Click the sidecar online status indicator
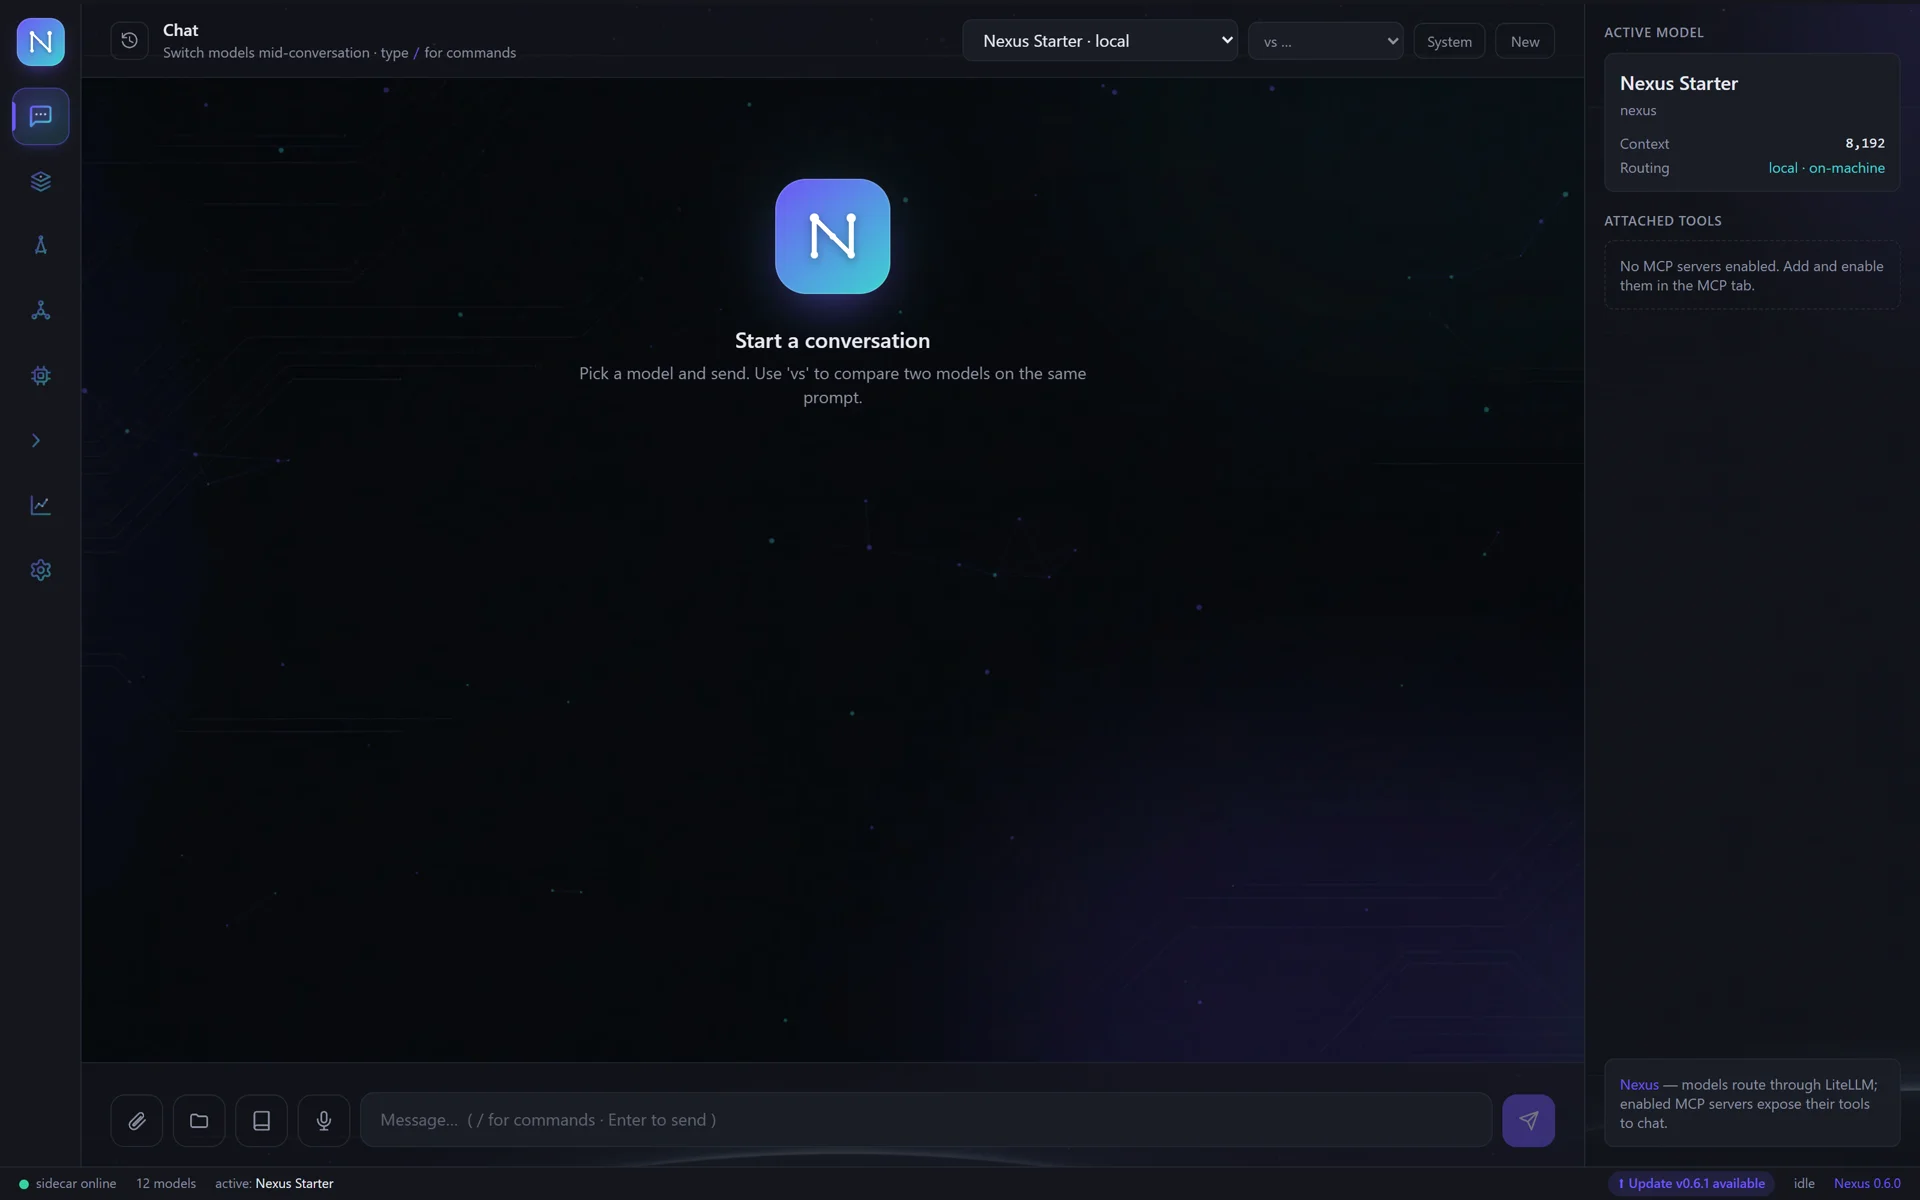 [68, 1183]
